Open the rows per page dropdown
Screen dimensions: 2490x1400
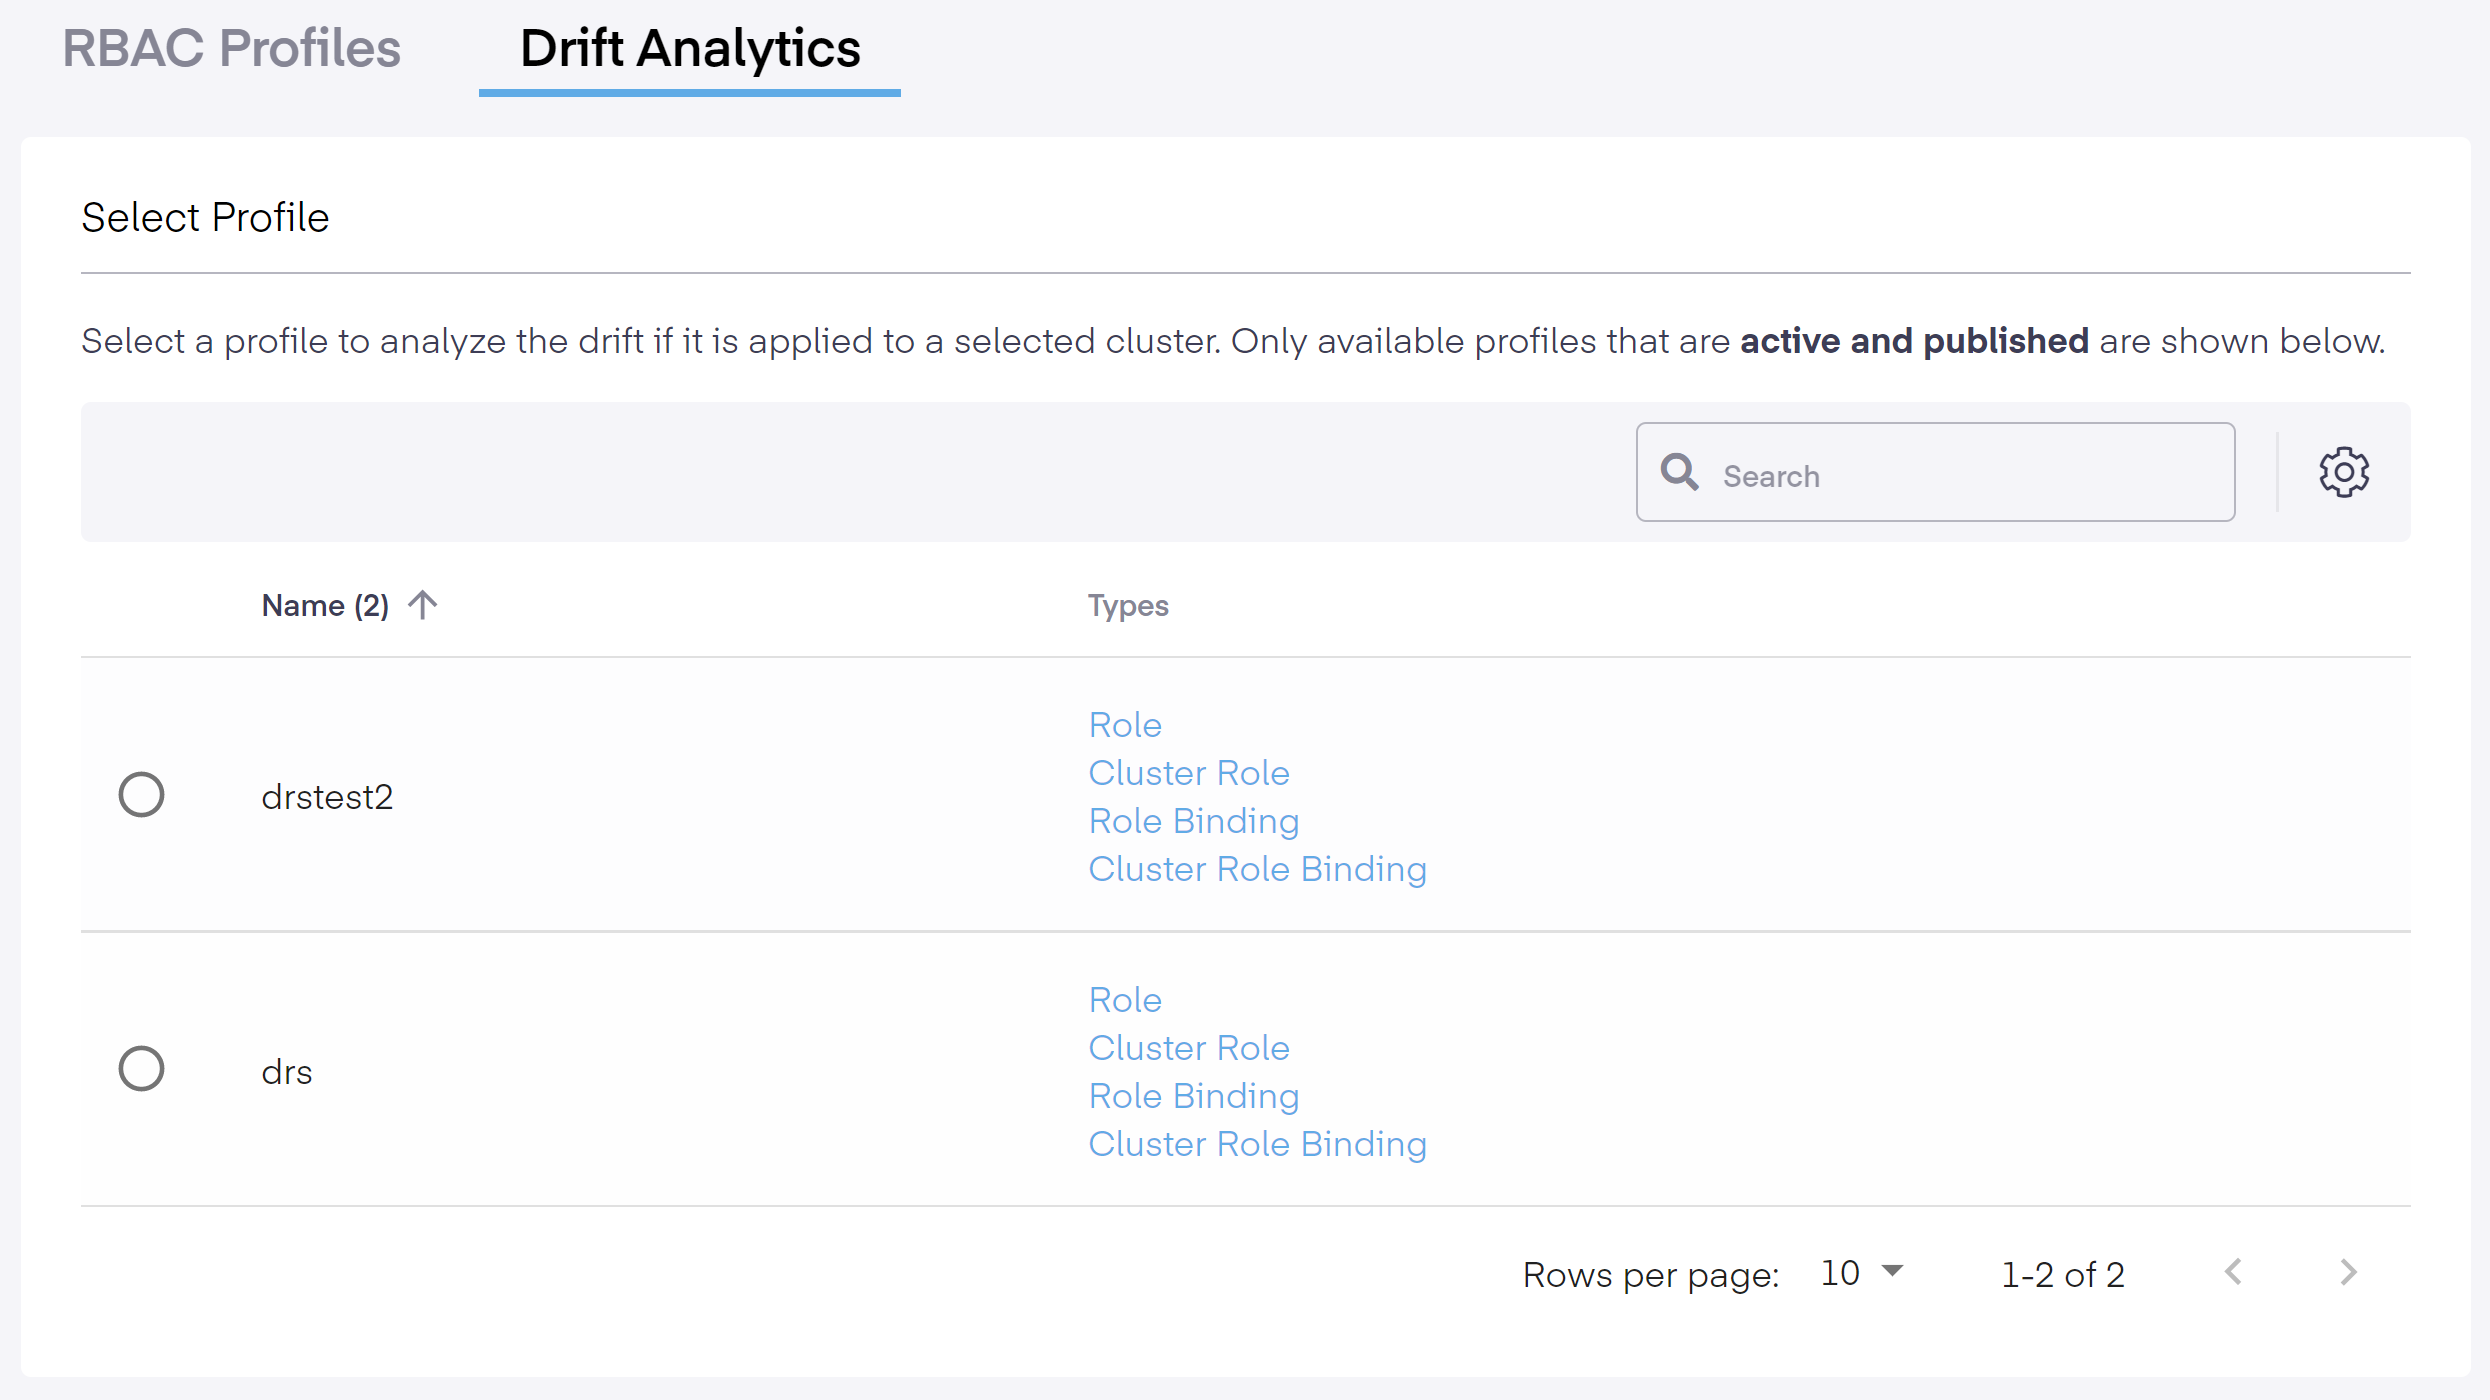[1862, 1273]
